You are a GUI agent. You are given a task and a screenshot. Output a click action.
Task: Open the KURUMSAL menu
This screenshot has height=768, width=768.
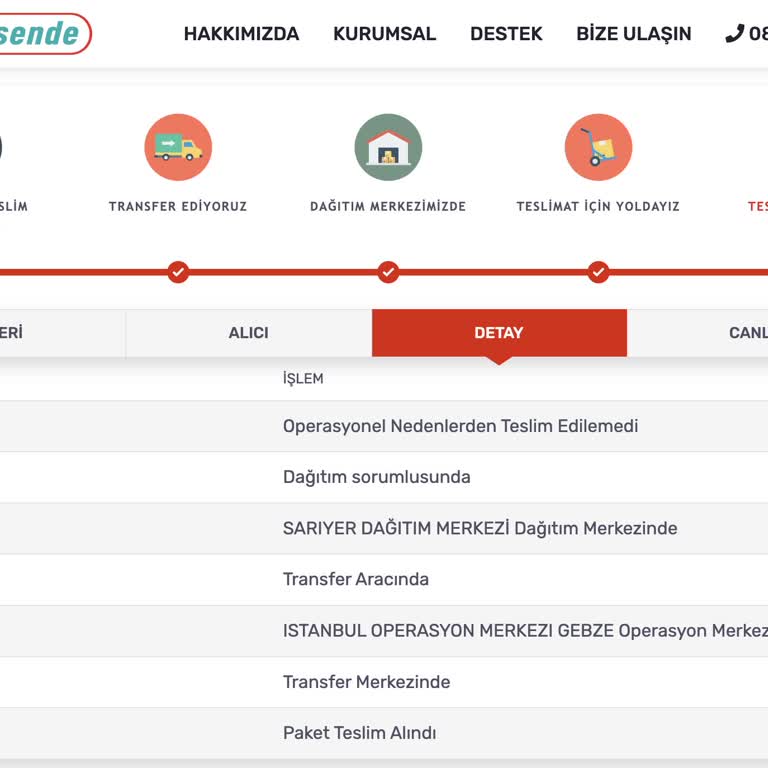point(384,34)
